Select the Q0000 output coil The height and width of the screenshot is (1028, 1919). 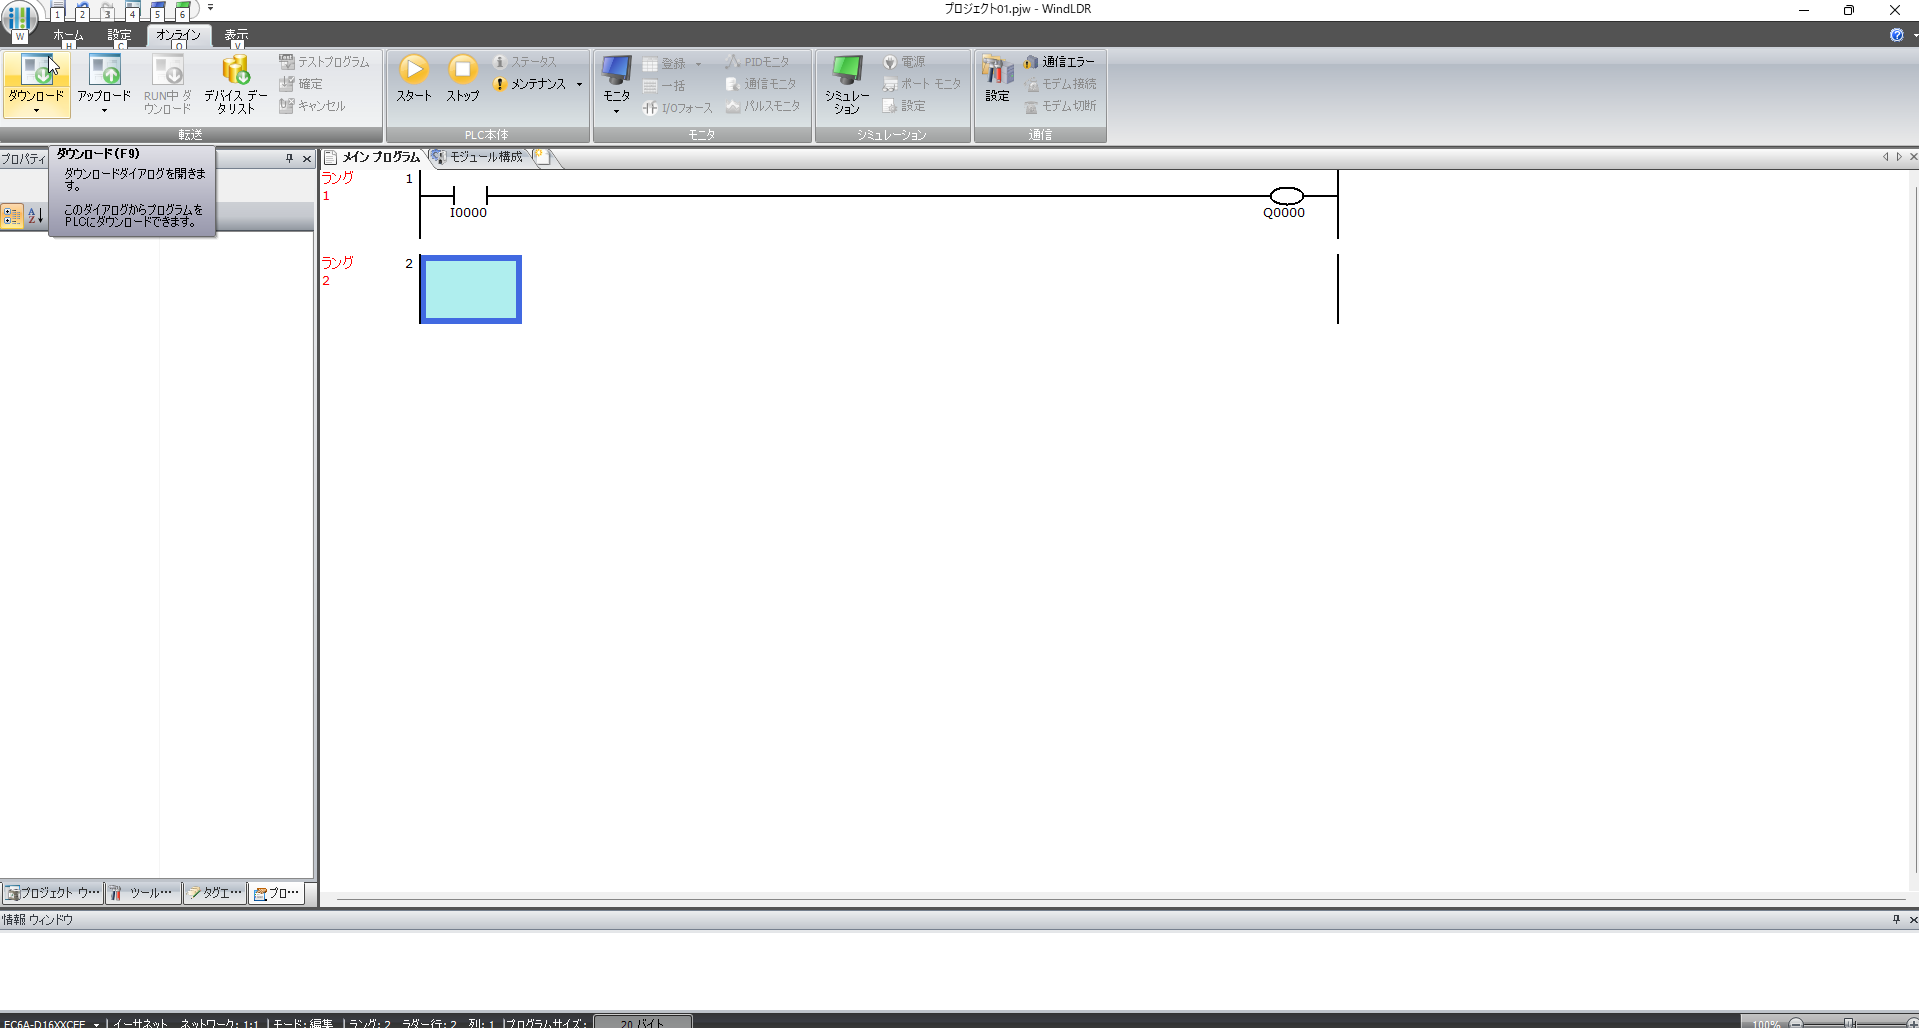[1286, 196]
